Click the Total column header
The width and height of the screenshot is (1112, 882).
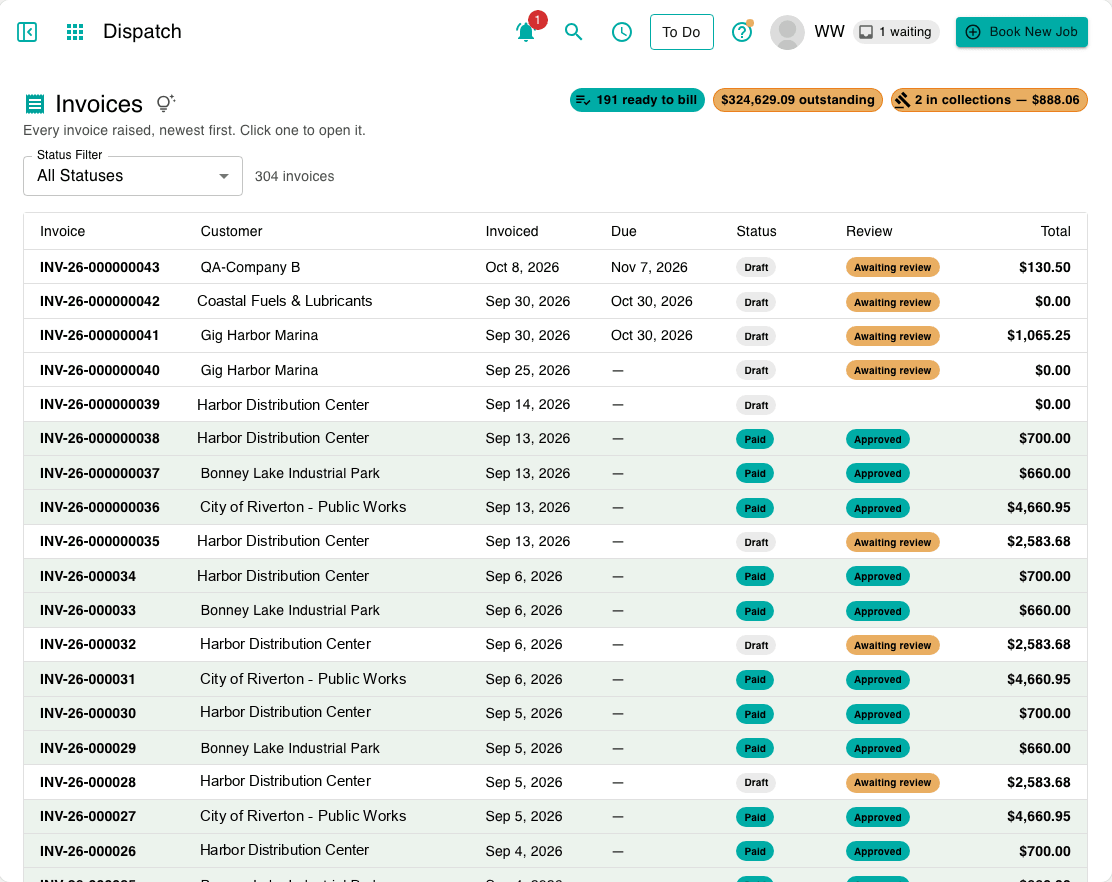click(1055, 231)
